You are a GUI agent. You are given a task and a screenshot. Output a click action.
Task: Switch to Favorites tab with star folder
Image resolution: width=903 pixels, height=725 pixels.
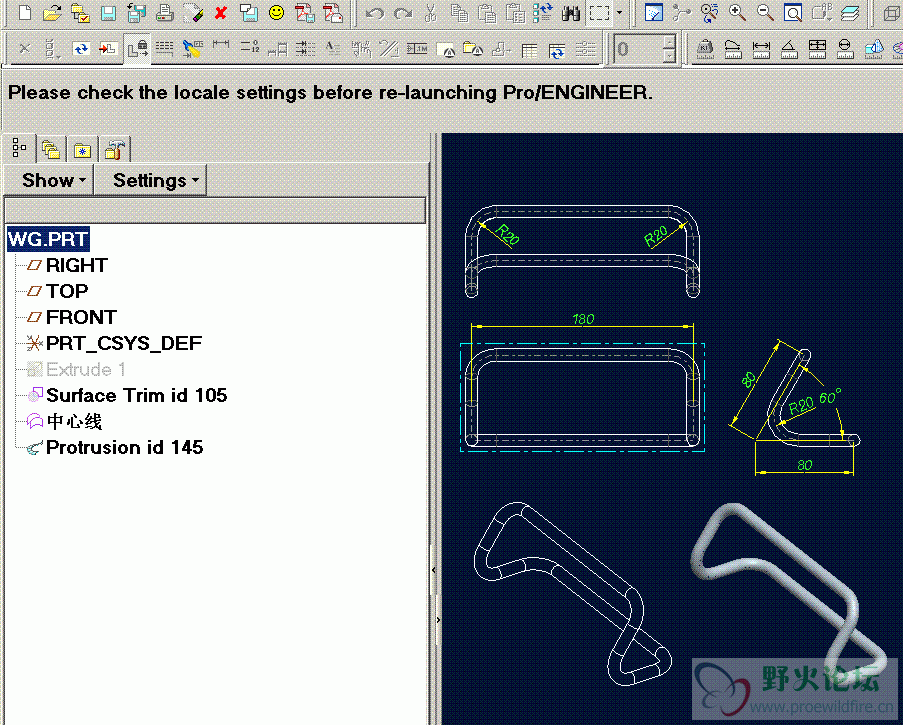(82, 150)
